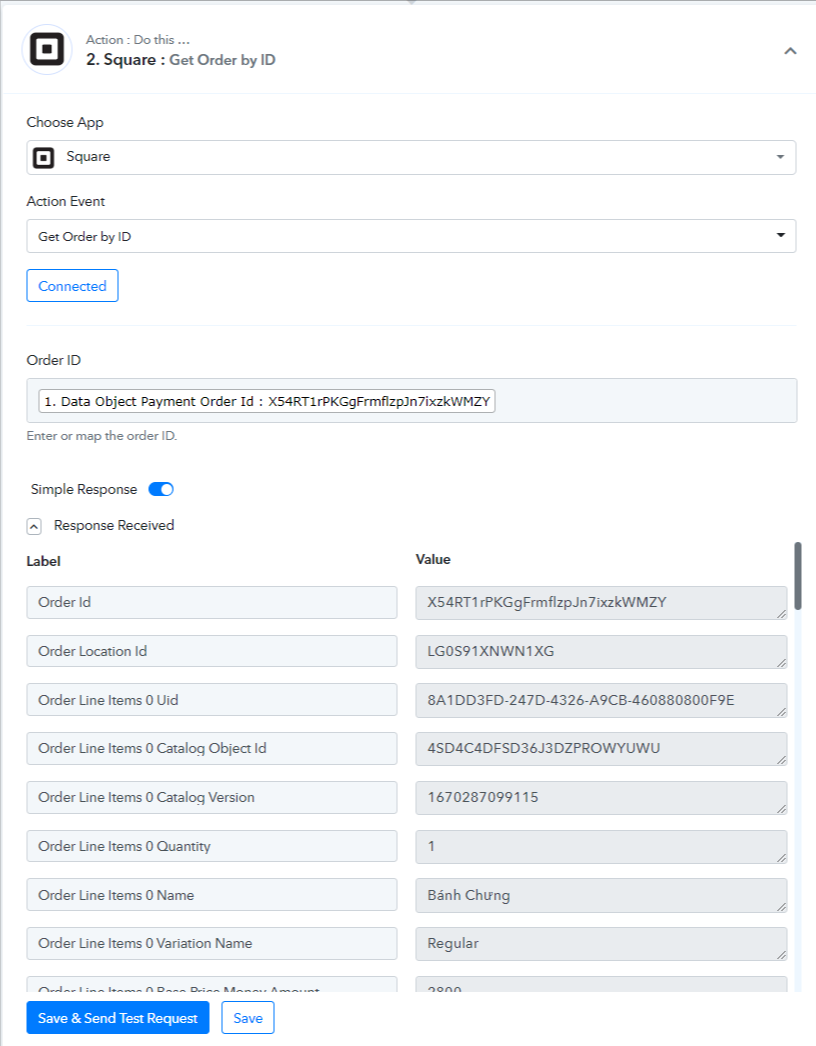Click the Order Location Id value field
The width and height of the screenshot is (816, 1046).
600,651
